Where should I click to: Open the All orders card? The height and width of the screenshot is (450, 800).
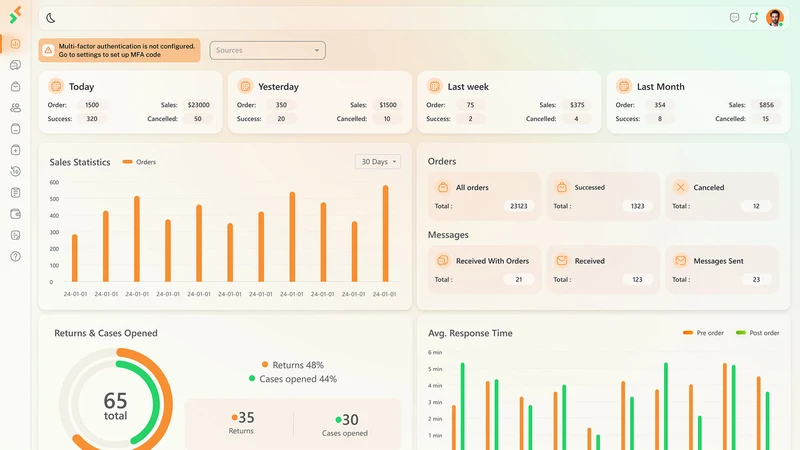[484, 196]
